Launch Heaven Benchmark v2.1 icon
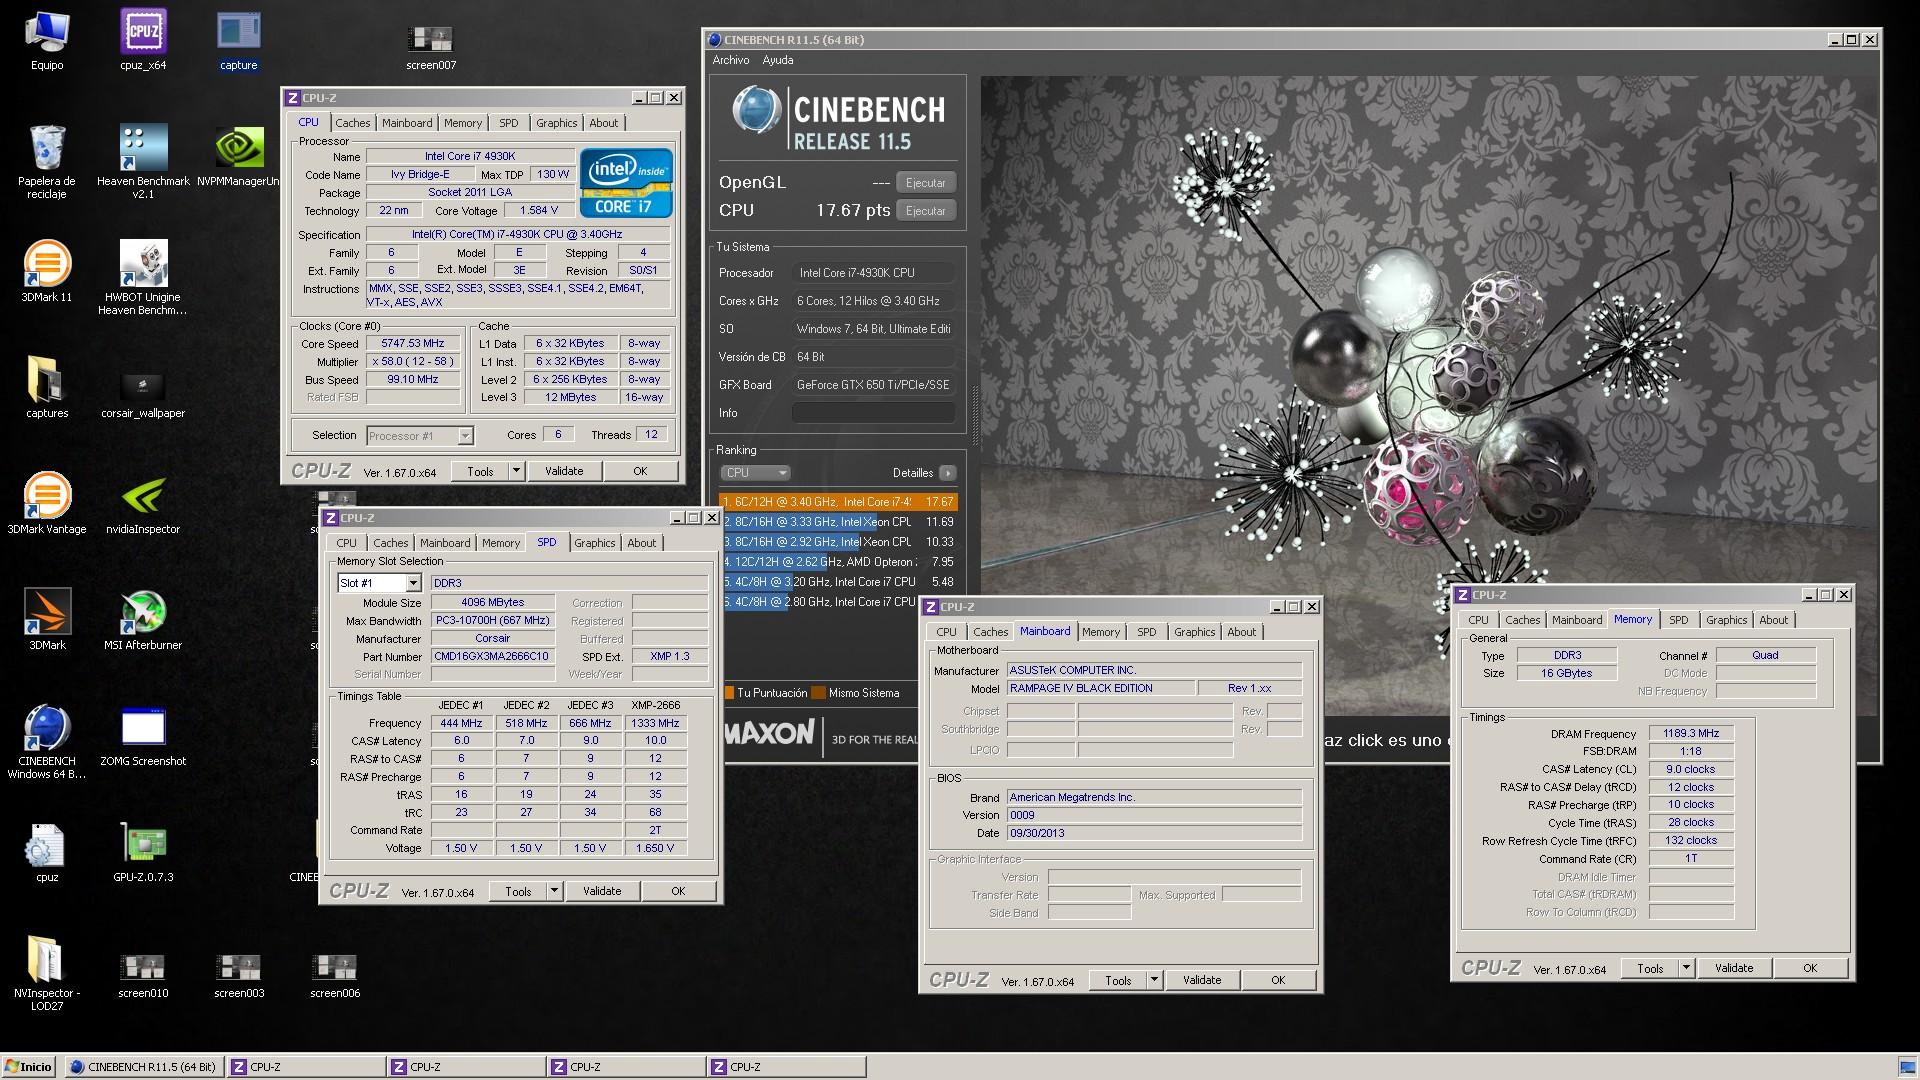 coord(143,162)
